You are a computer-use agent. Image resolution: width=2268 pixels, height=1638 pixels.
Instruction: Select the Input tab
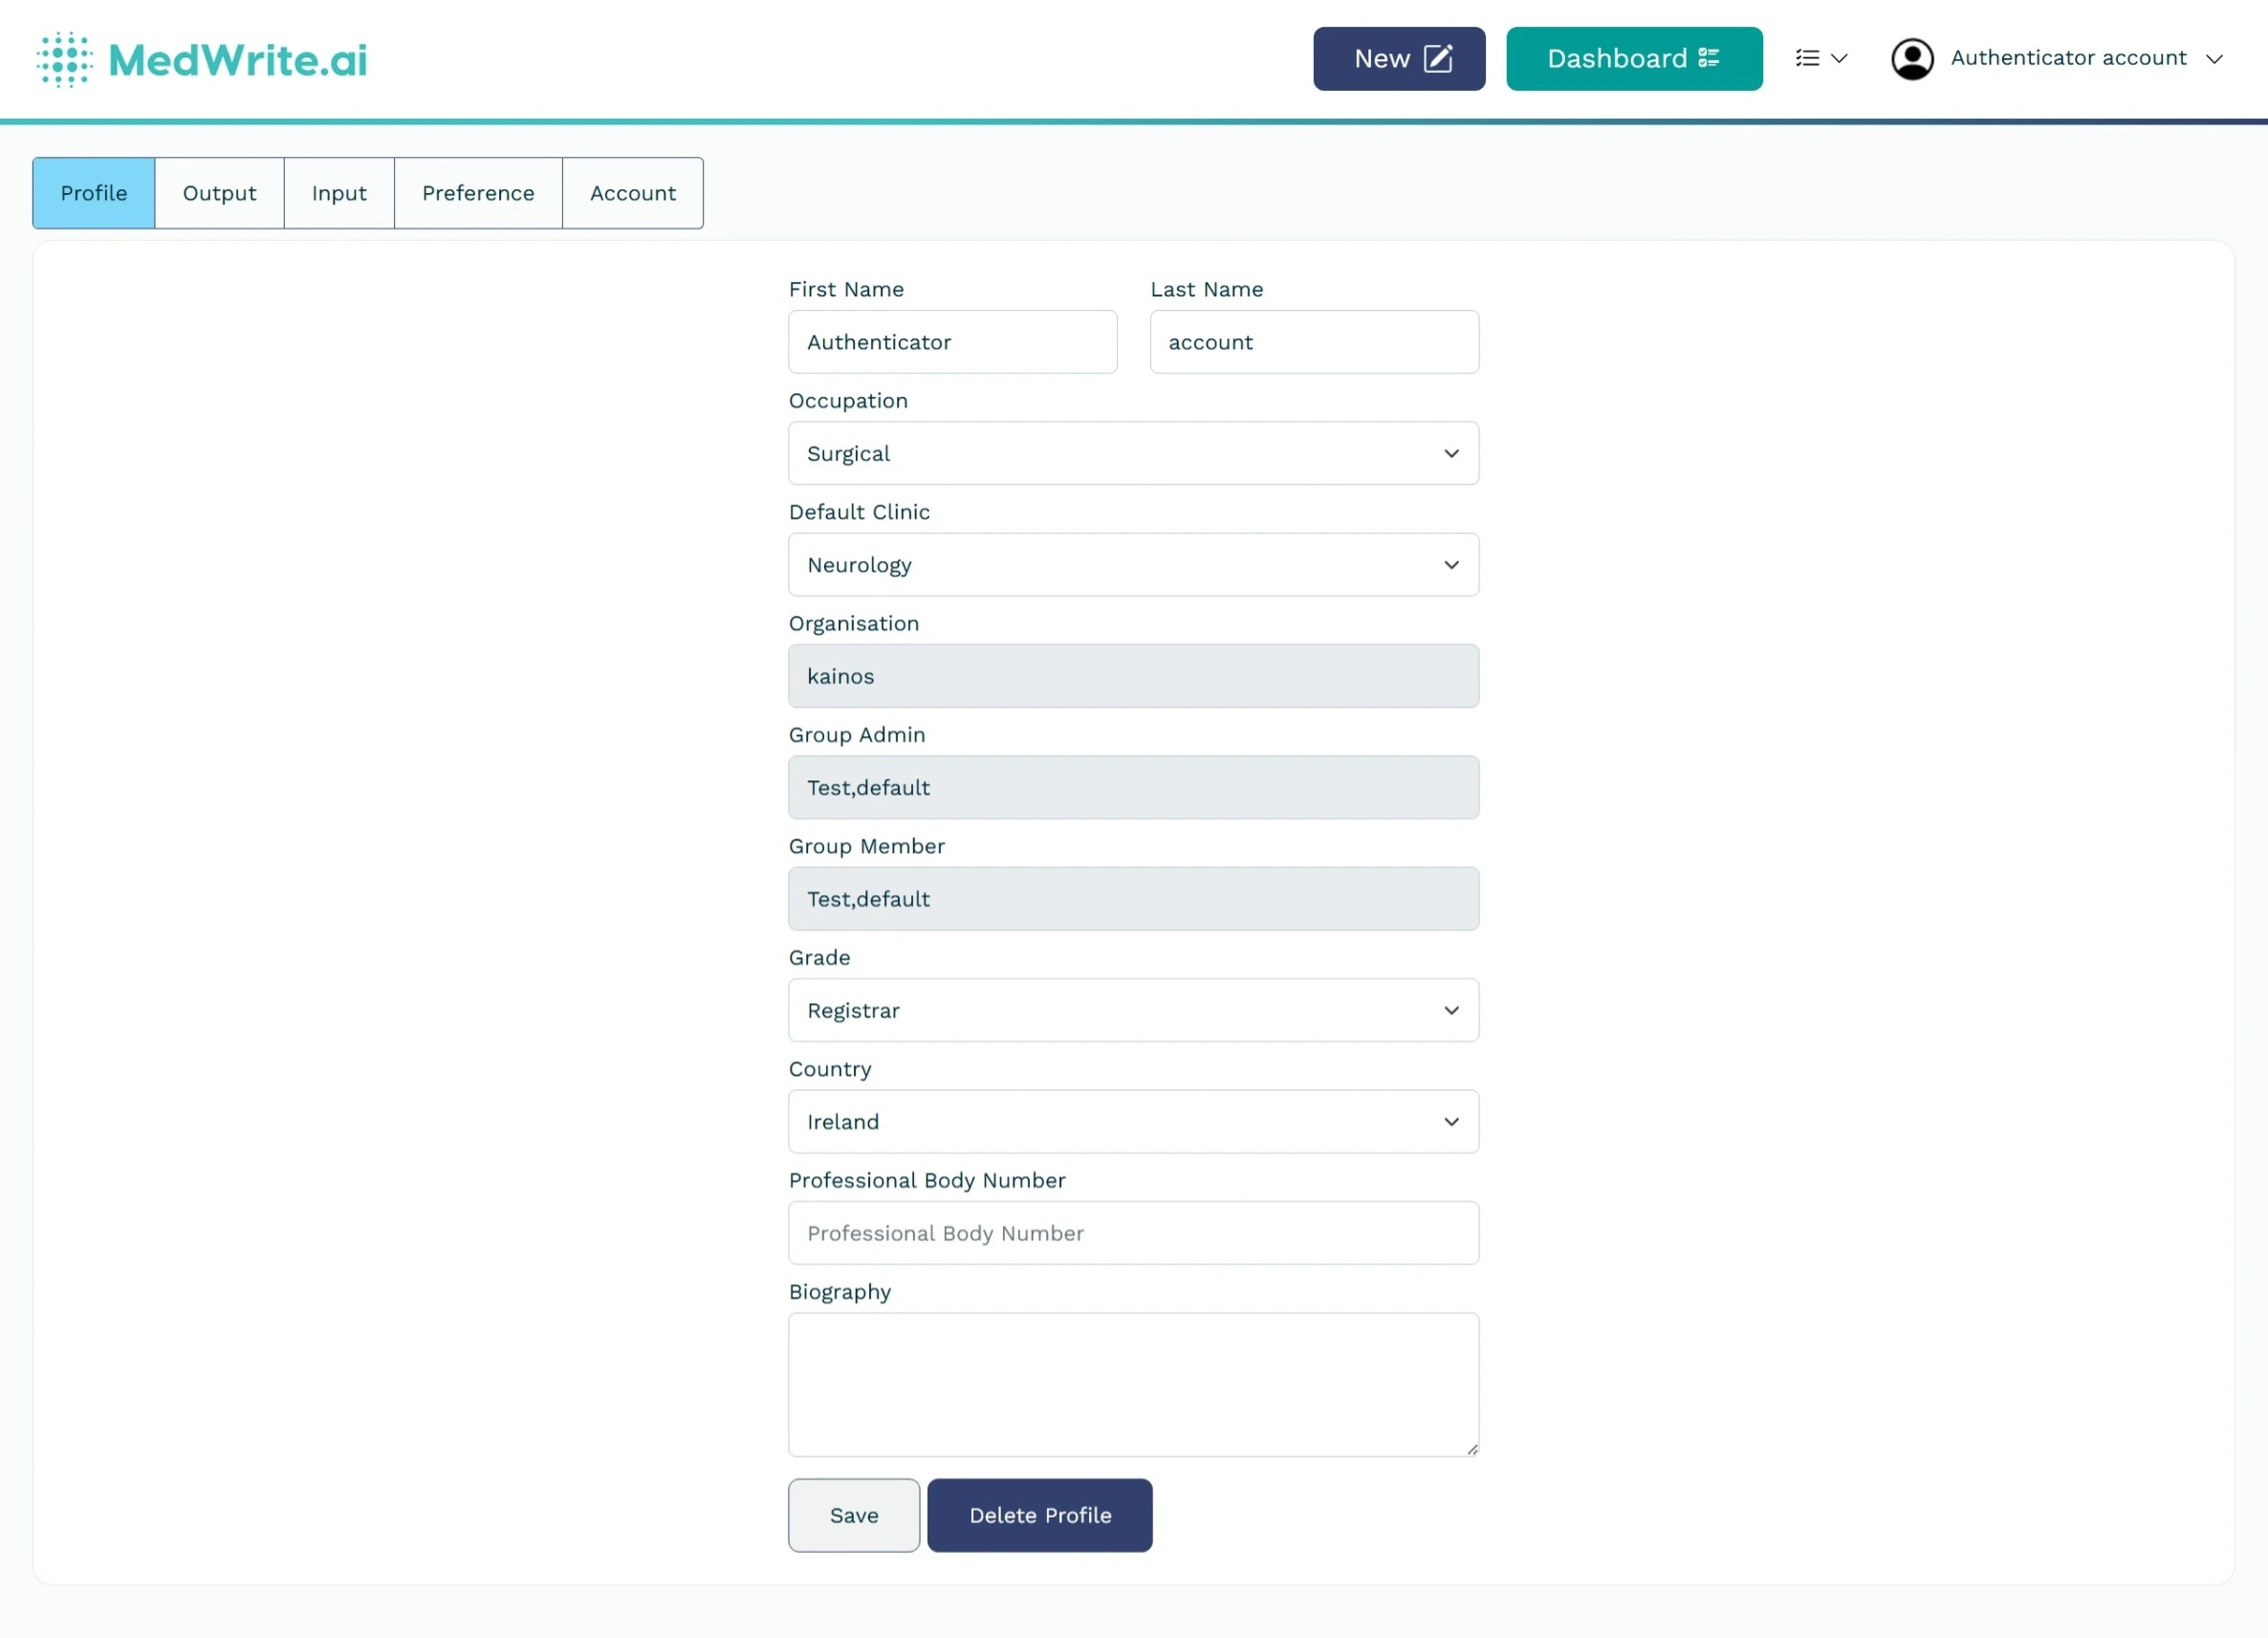(338, 192)
